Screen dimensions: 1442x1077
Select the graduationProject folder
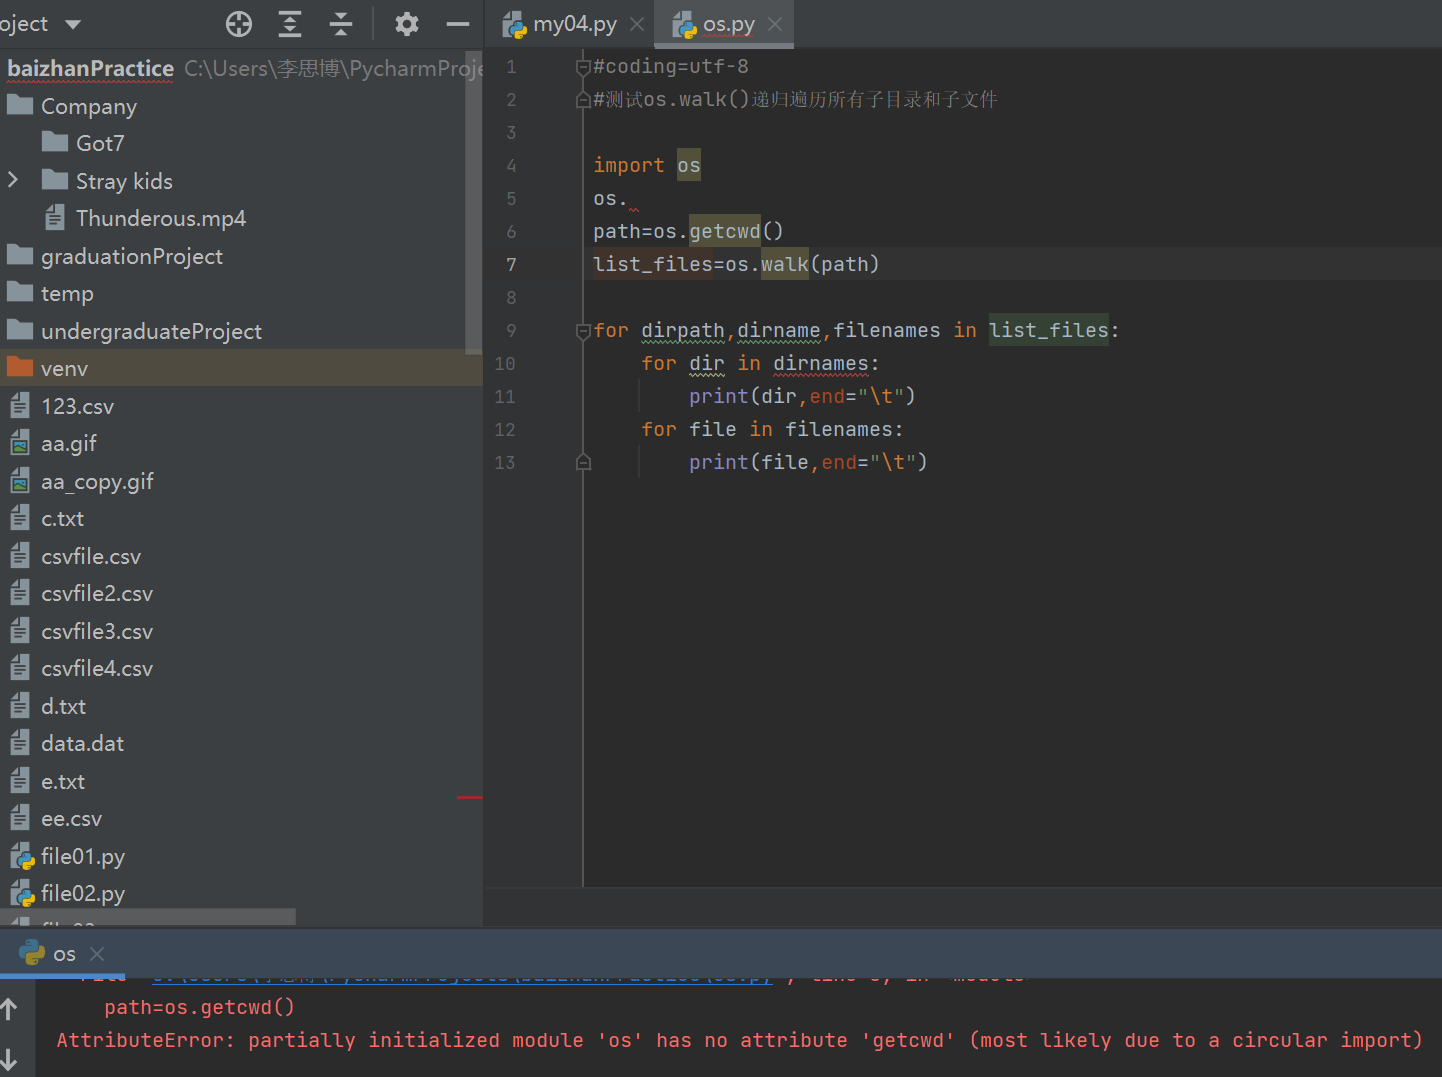coord(132,256)
